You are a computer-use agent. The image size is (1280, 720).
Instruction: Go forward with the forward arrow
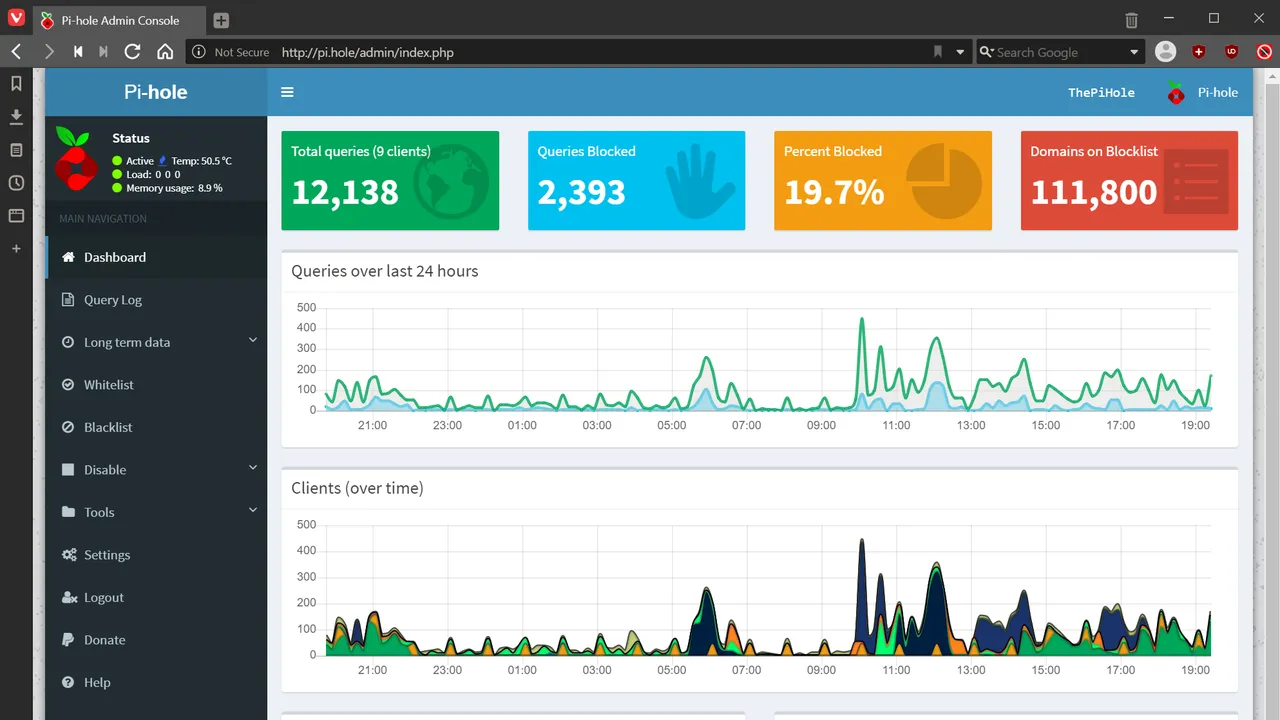point(48,52)
